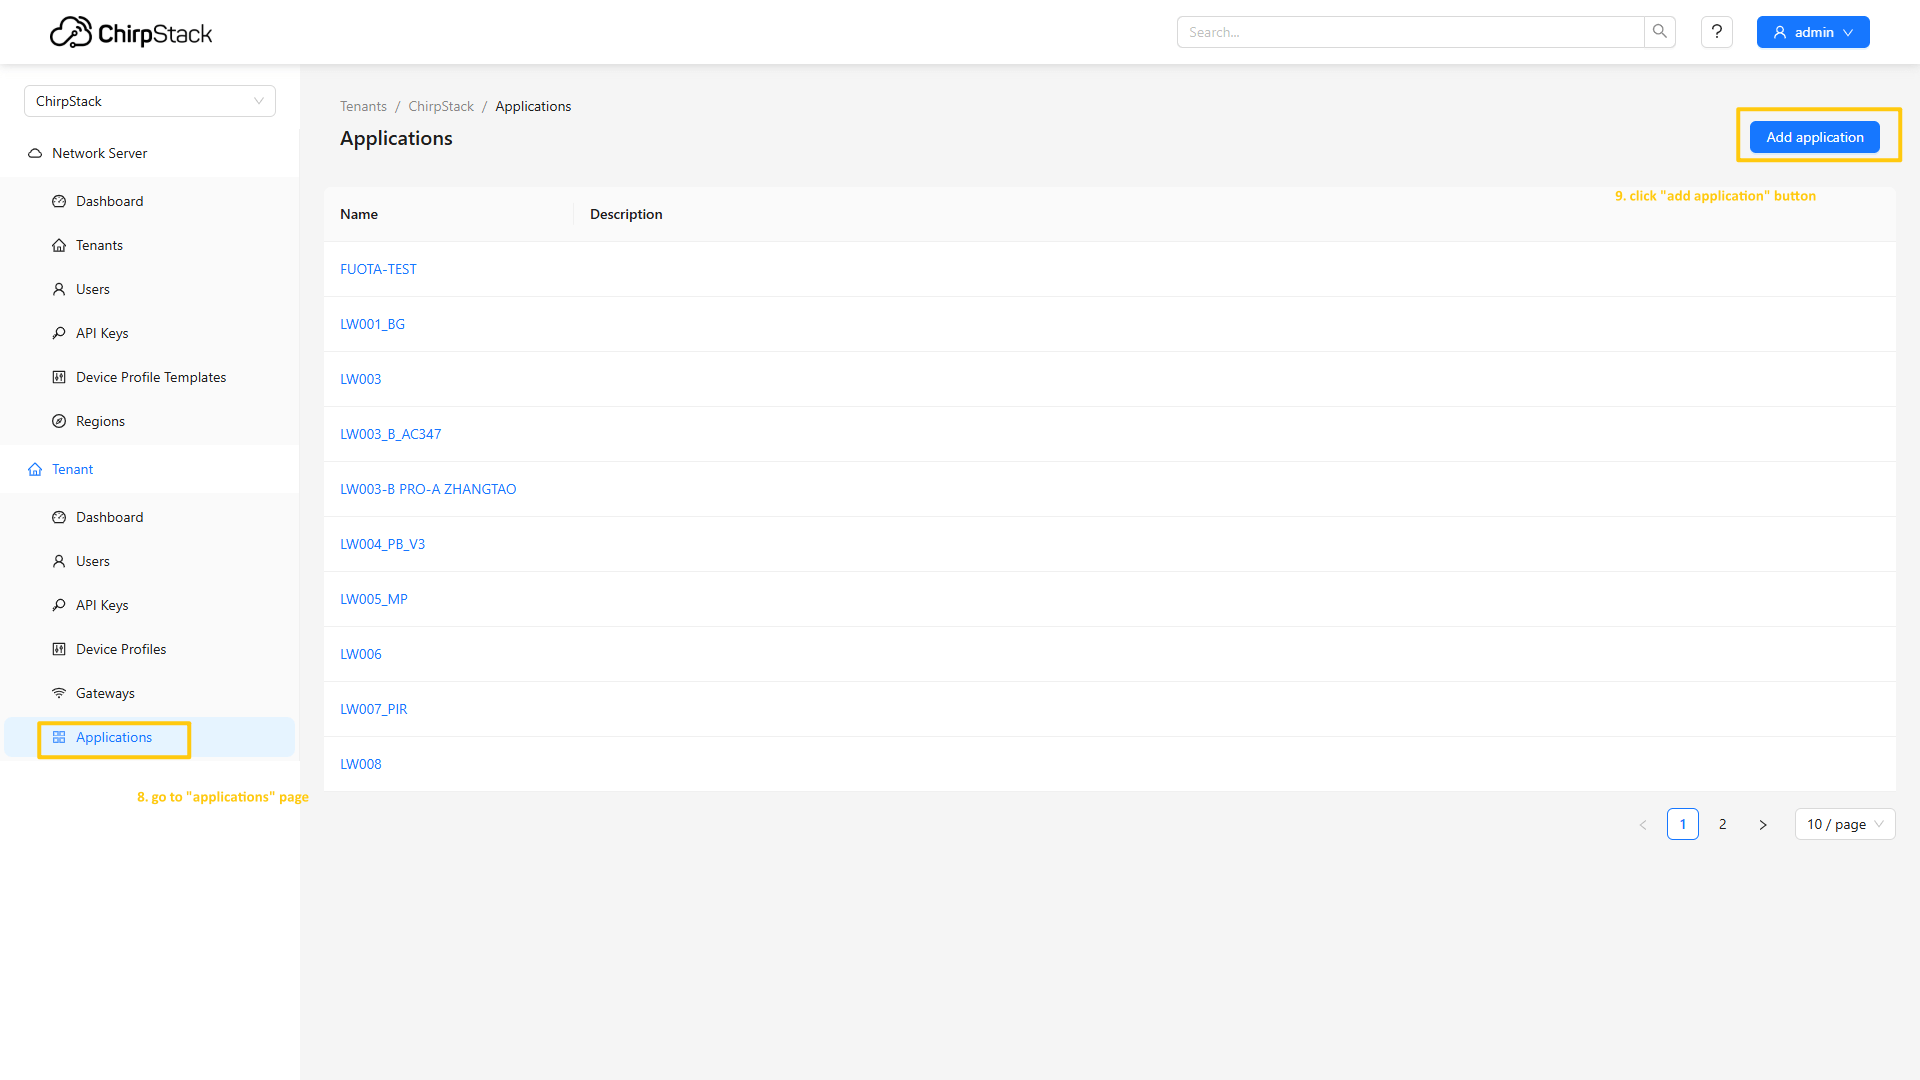This screenshot has height=1080, width=1920.
Task: Open the FUOTA-TEST application link
Action: tap(378, 269)
